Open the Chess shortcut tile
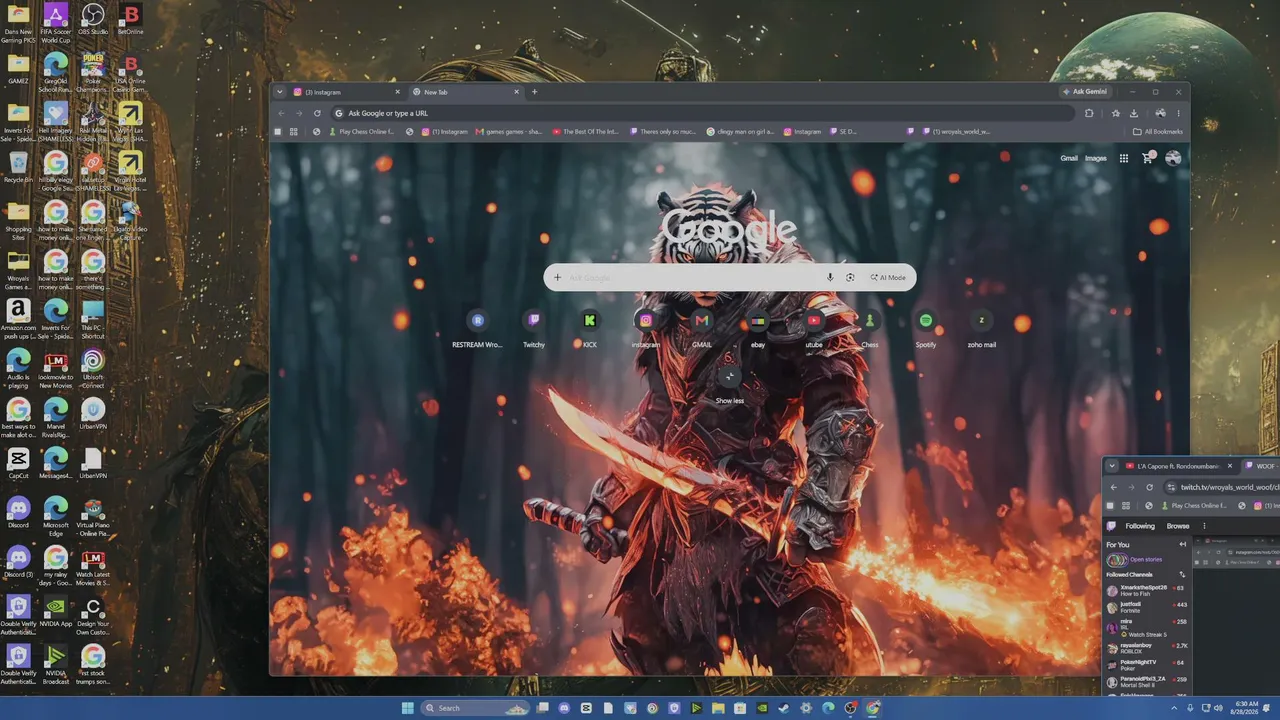 (x=870, y=329)
